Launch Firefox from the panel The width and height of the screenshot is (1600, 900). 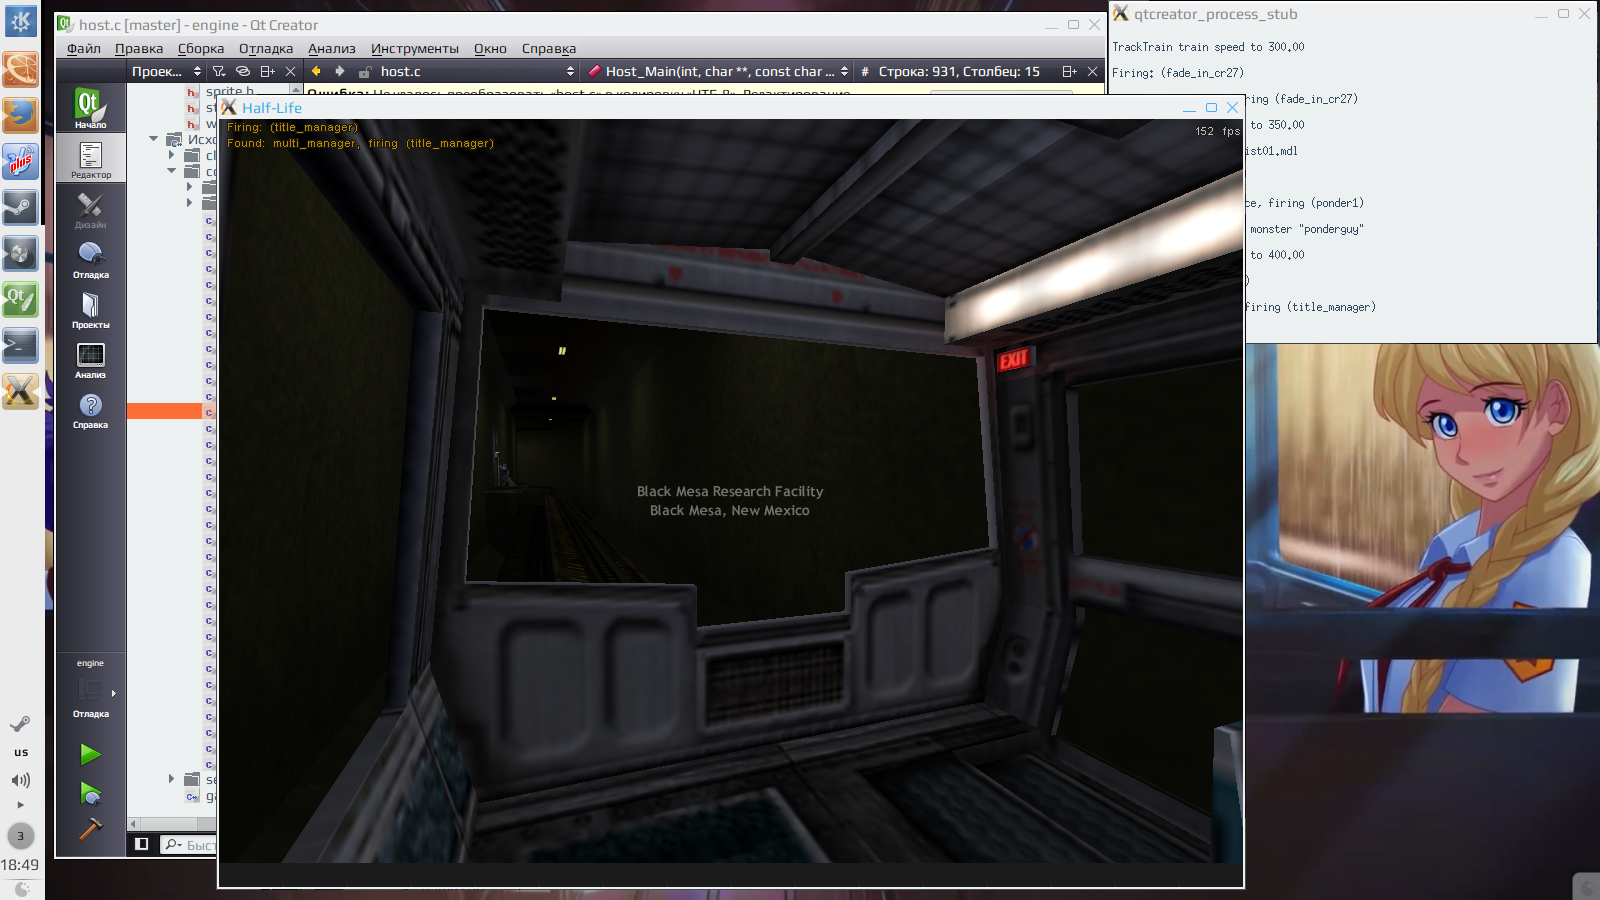tap(21, 115)
